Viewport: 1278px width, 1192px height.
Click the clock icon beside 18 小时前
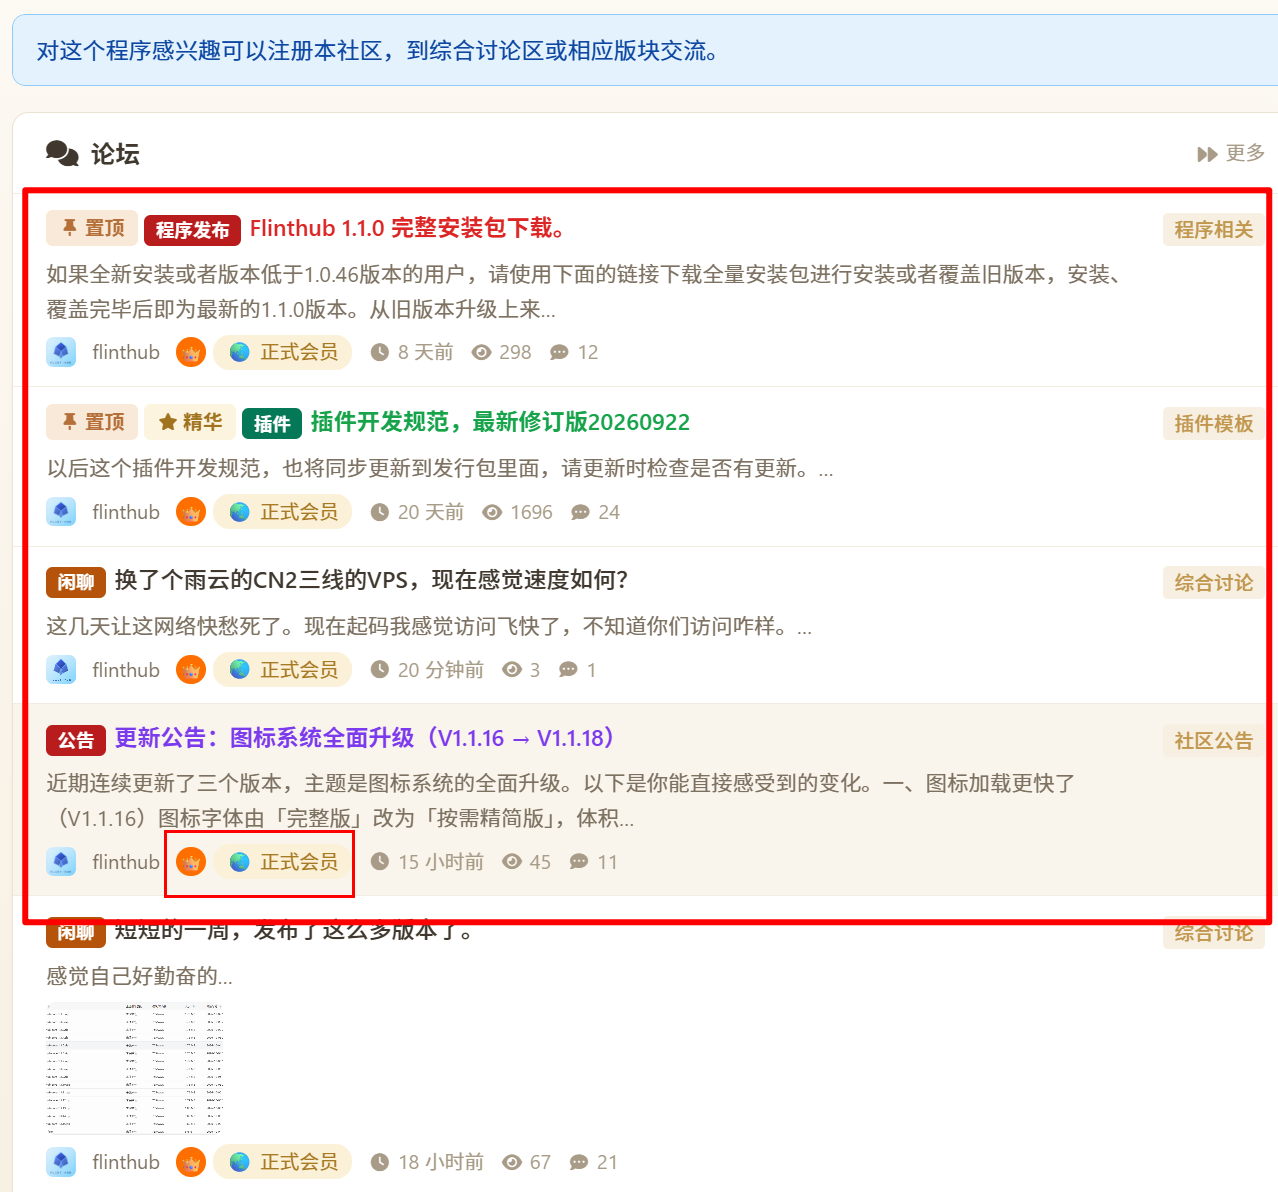pos(379,1162)
